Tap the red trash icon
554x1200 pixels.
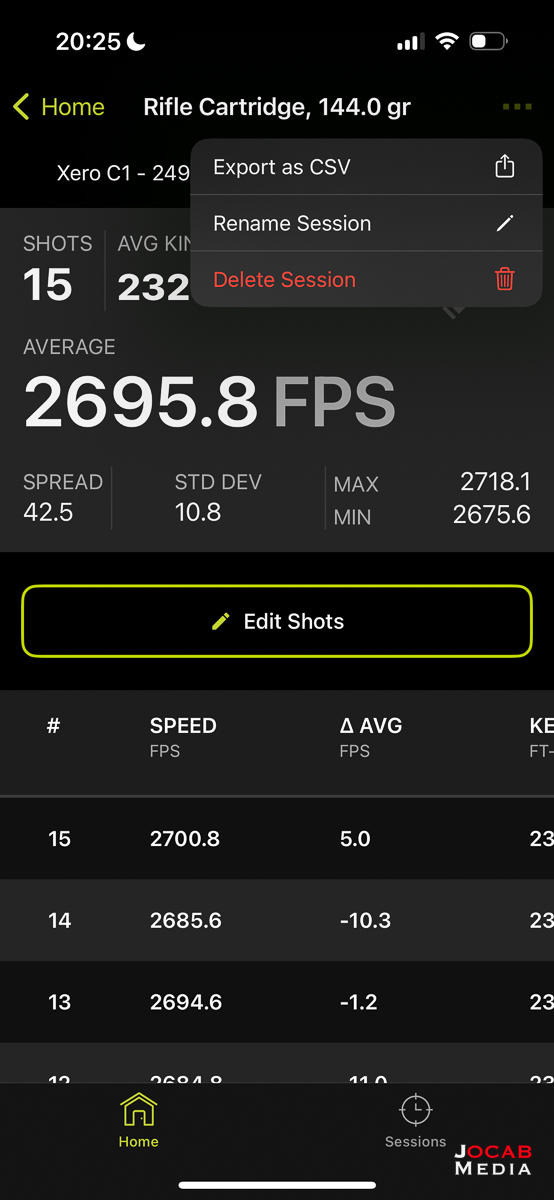pyautogui.click(x=505, y=279)
